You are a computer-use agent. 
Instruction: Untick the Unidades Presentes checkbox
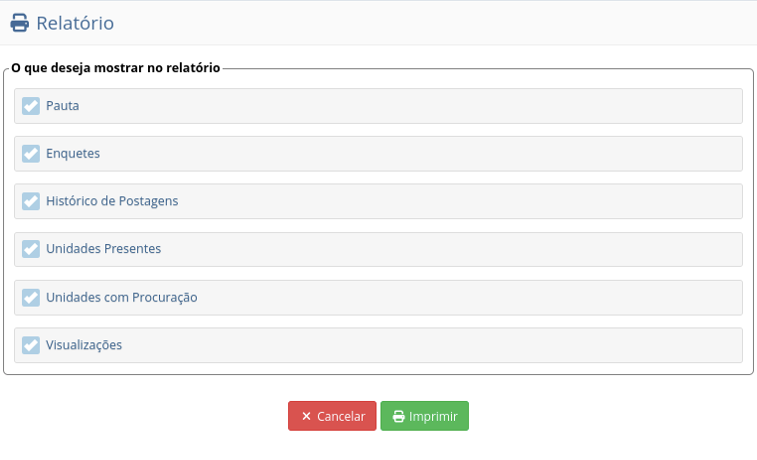pyautogui.click(x=31, y=249)
